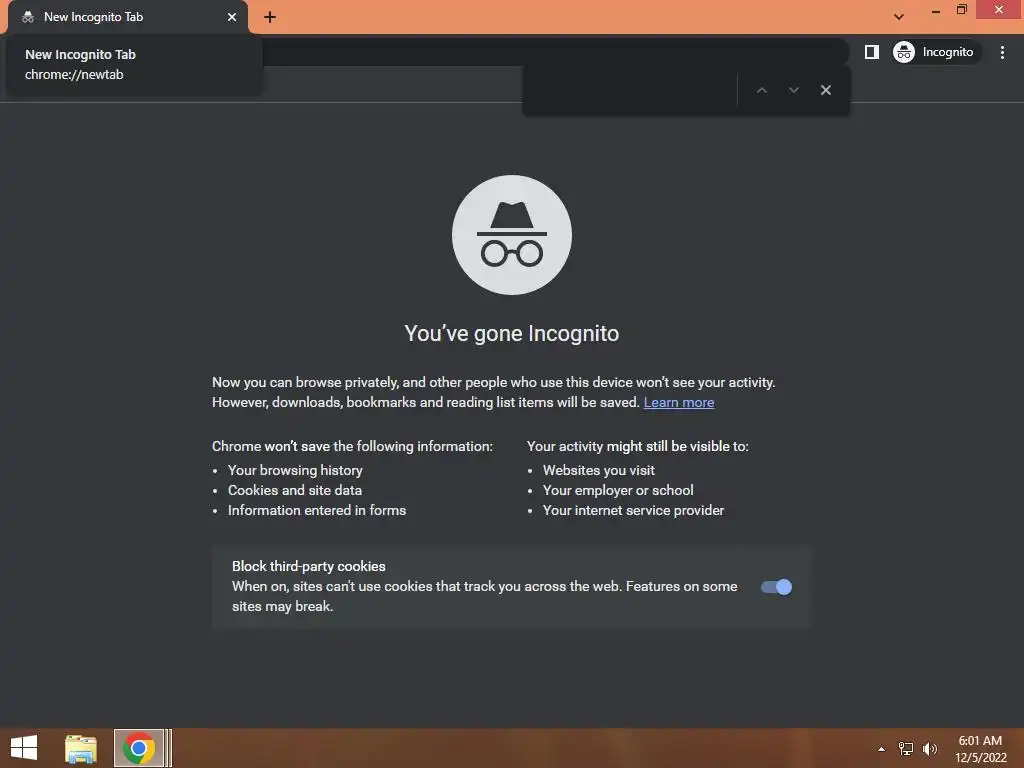Click the large Incognito hat-and-glasses icon
1024x768 pixels.
coord(512,235)
